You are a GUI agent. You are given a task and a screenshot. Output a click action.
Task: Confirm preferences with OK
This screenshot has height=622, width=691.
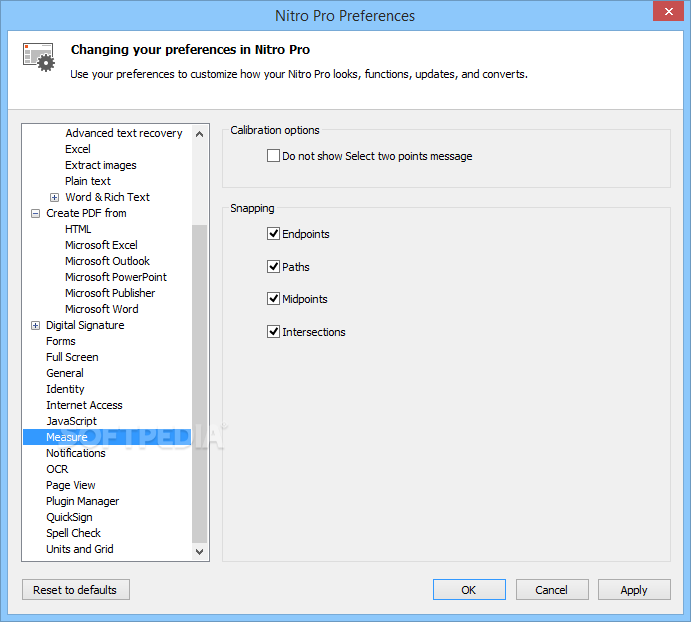click(x=469, y=590)
